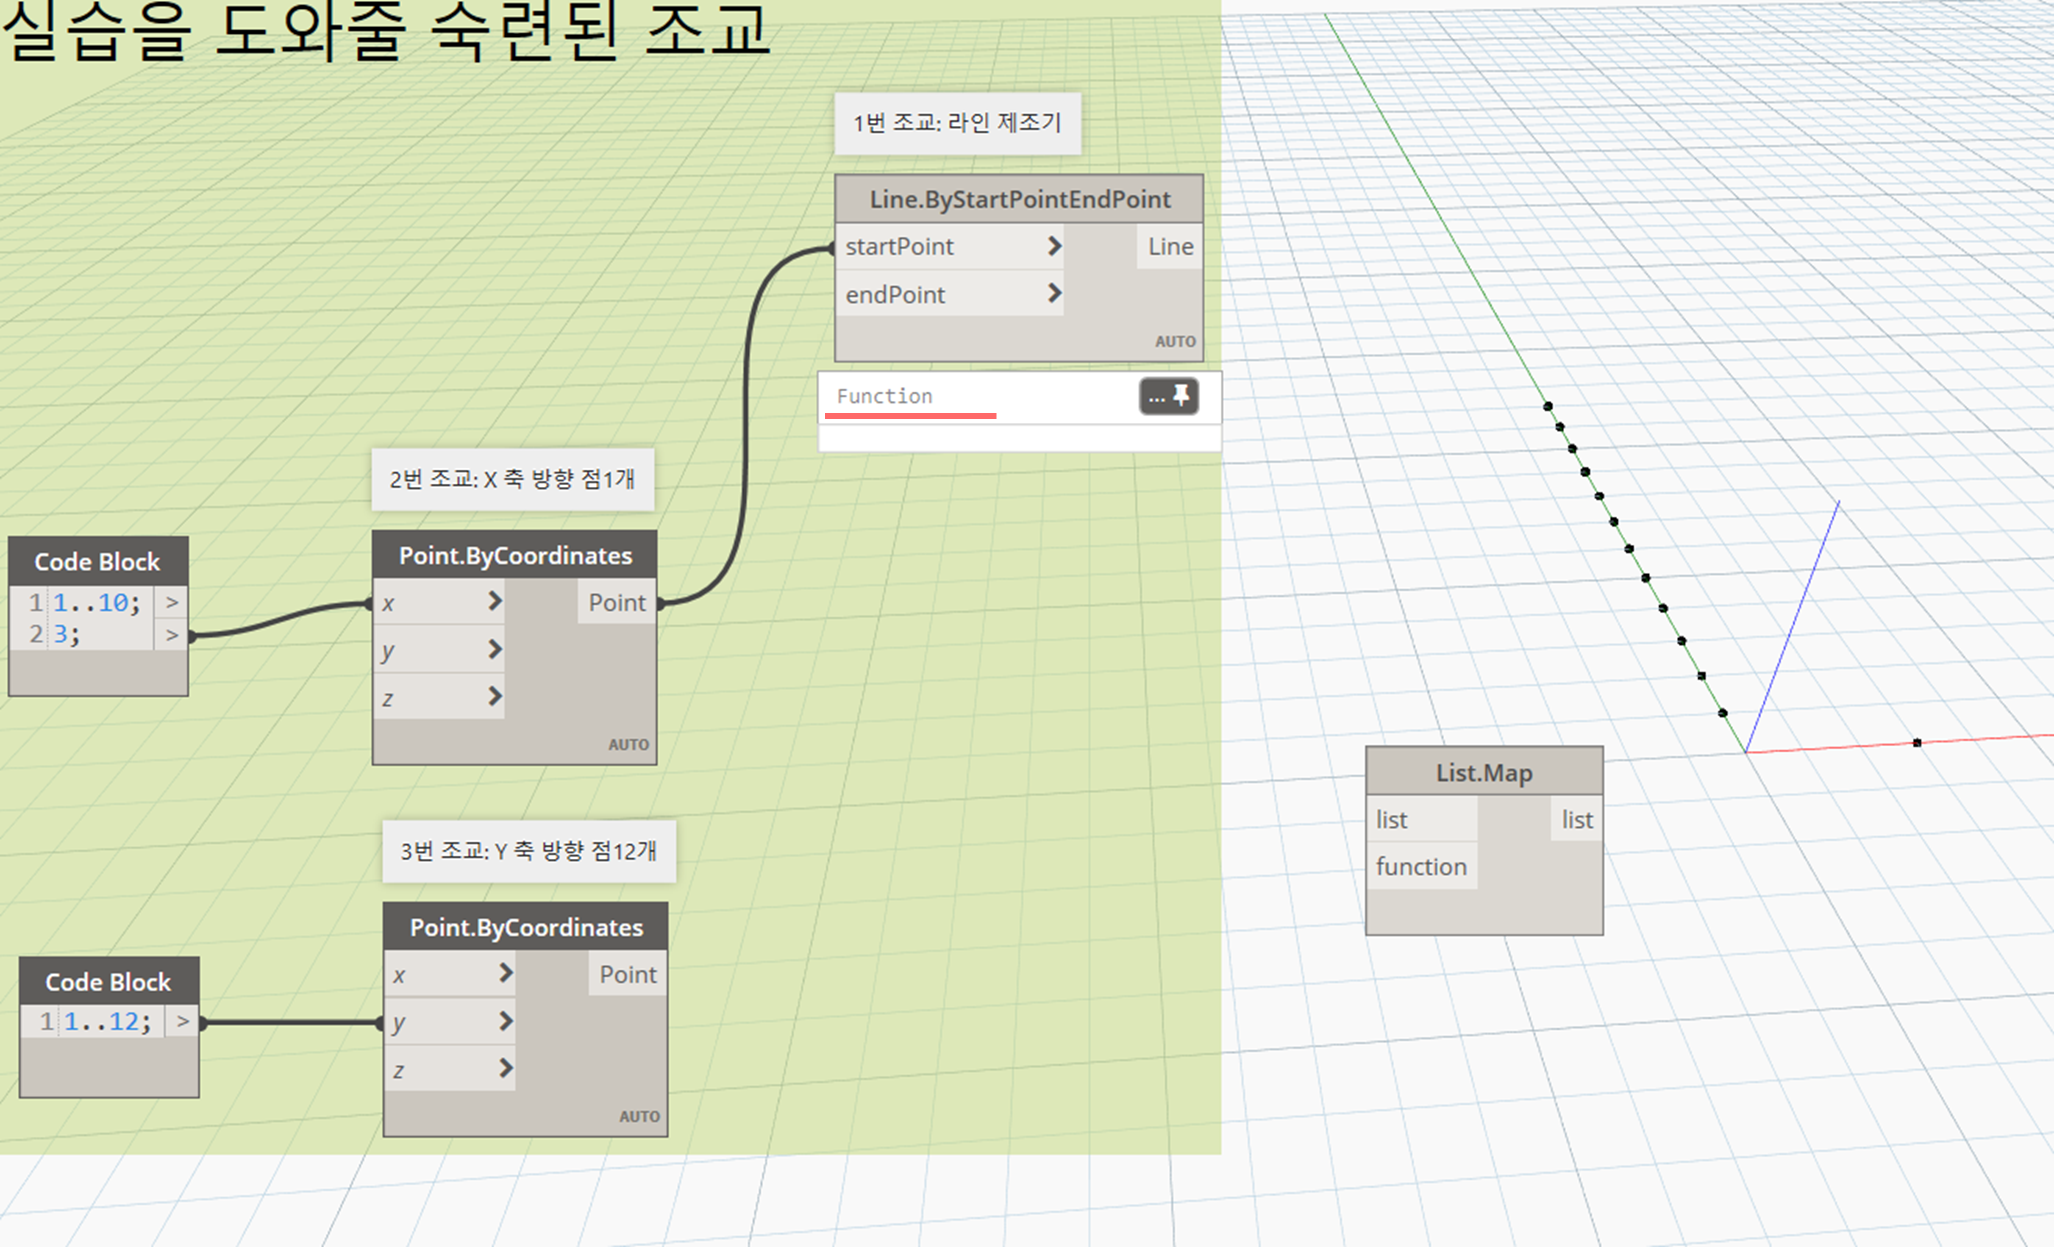Select the List.Map node header
Viewport: 2054px width, 1247px height.
click(1484, 772)
